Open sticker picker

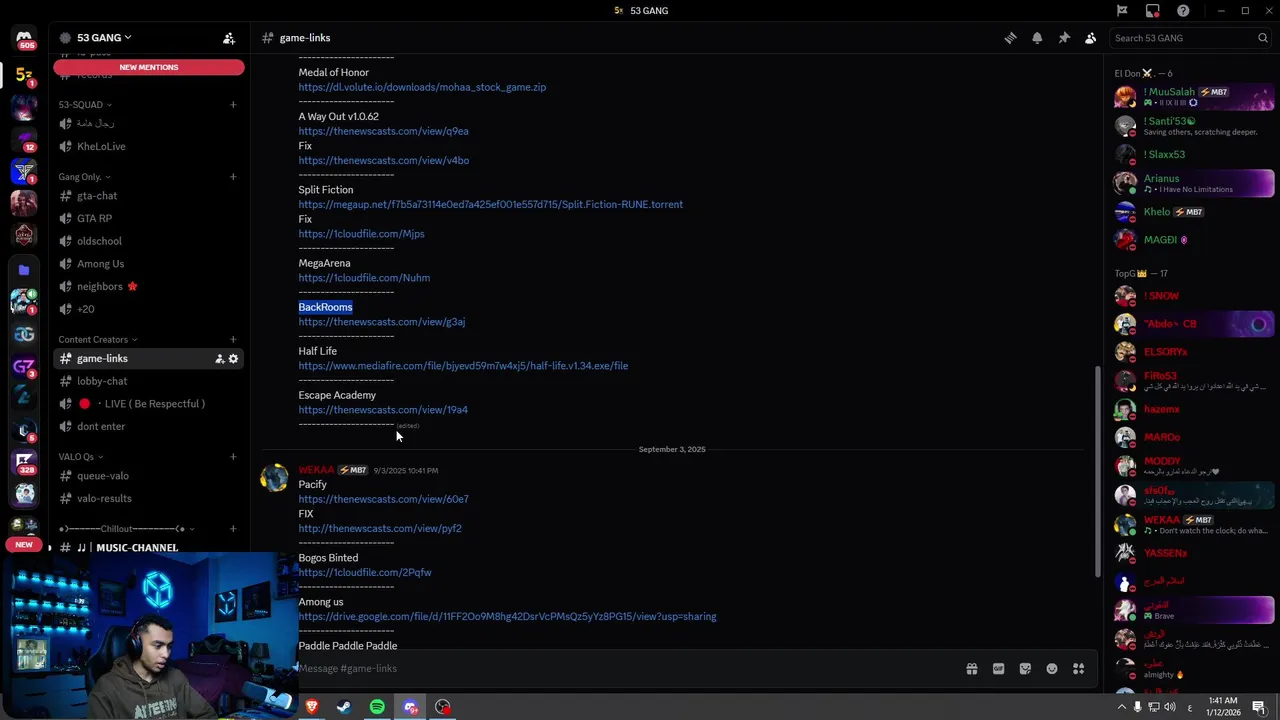pos(1025,669)
